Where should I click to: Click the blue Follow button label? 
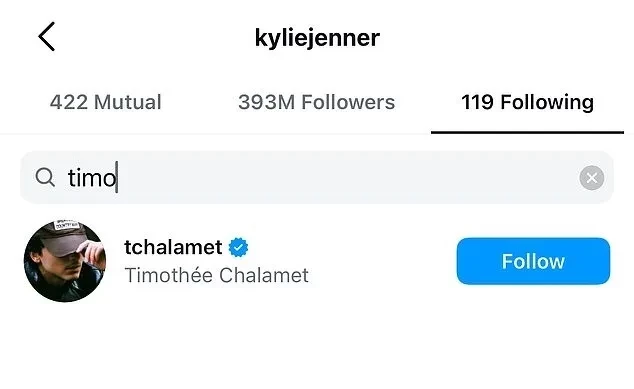533,261
